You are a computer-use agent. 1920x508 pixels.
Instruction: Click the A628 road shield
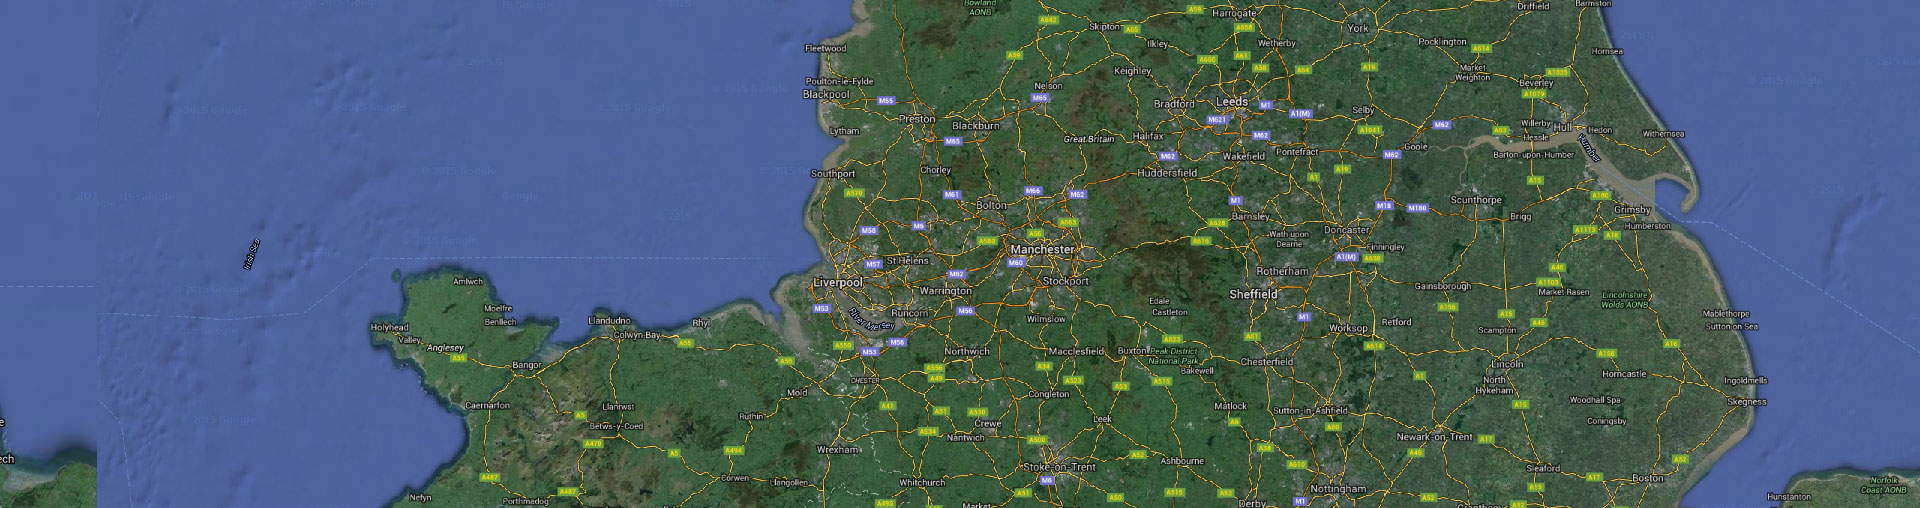point(1216,224)
